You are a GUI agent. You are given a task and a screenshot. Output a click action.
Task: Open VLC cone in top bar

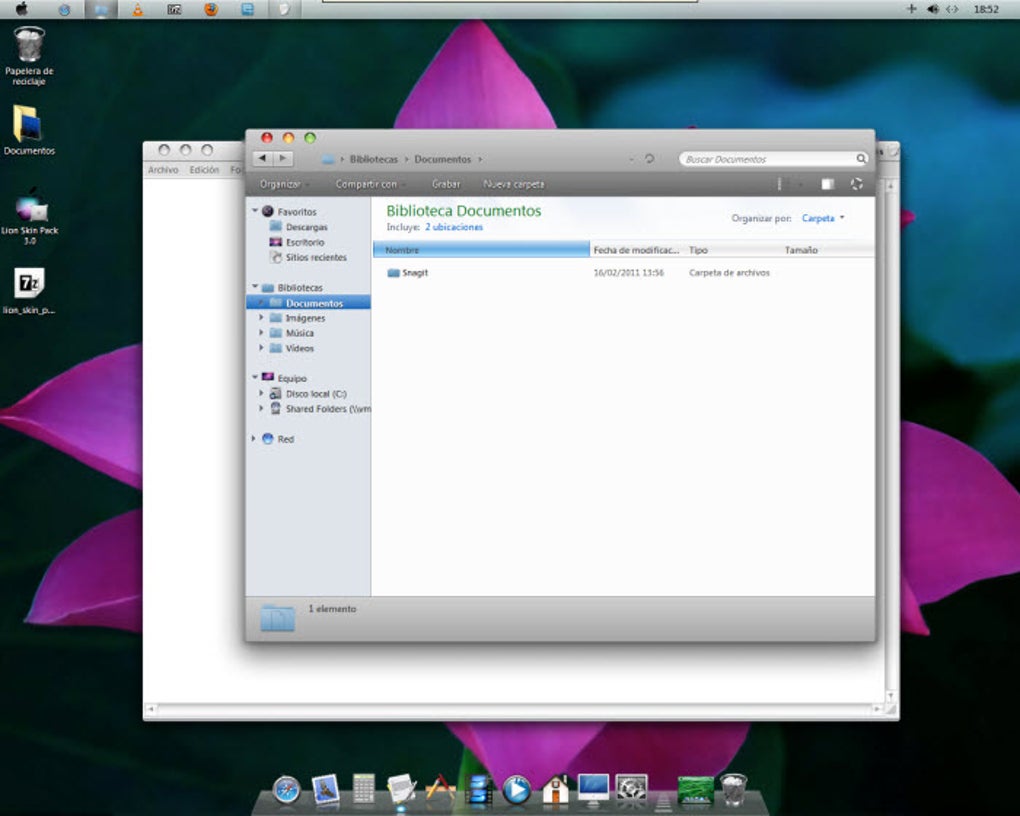tap(137, 9)
